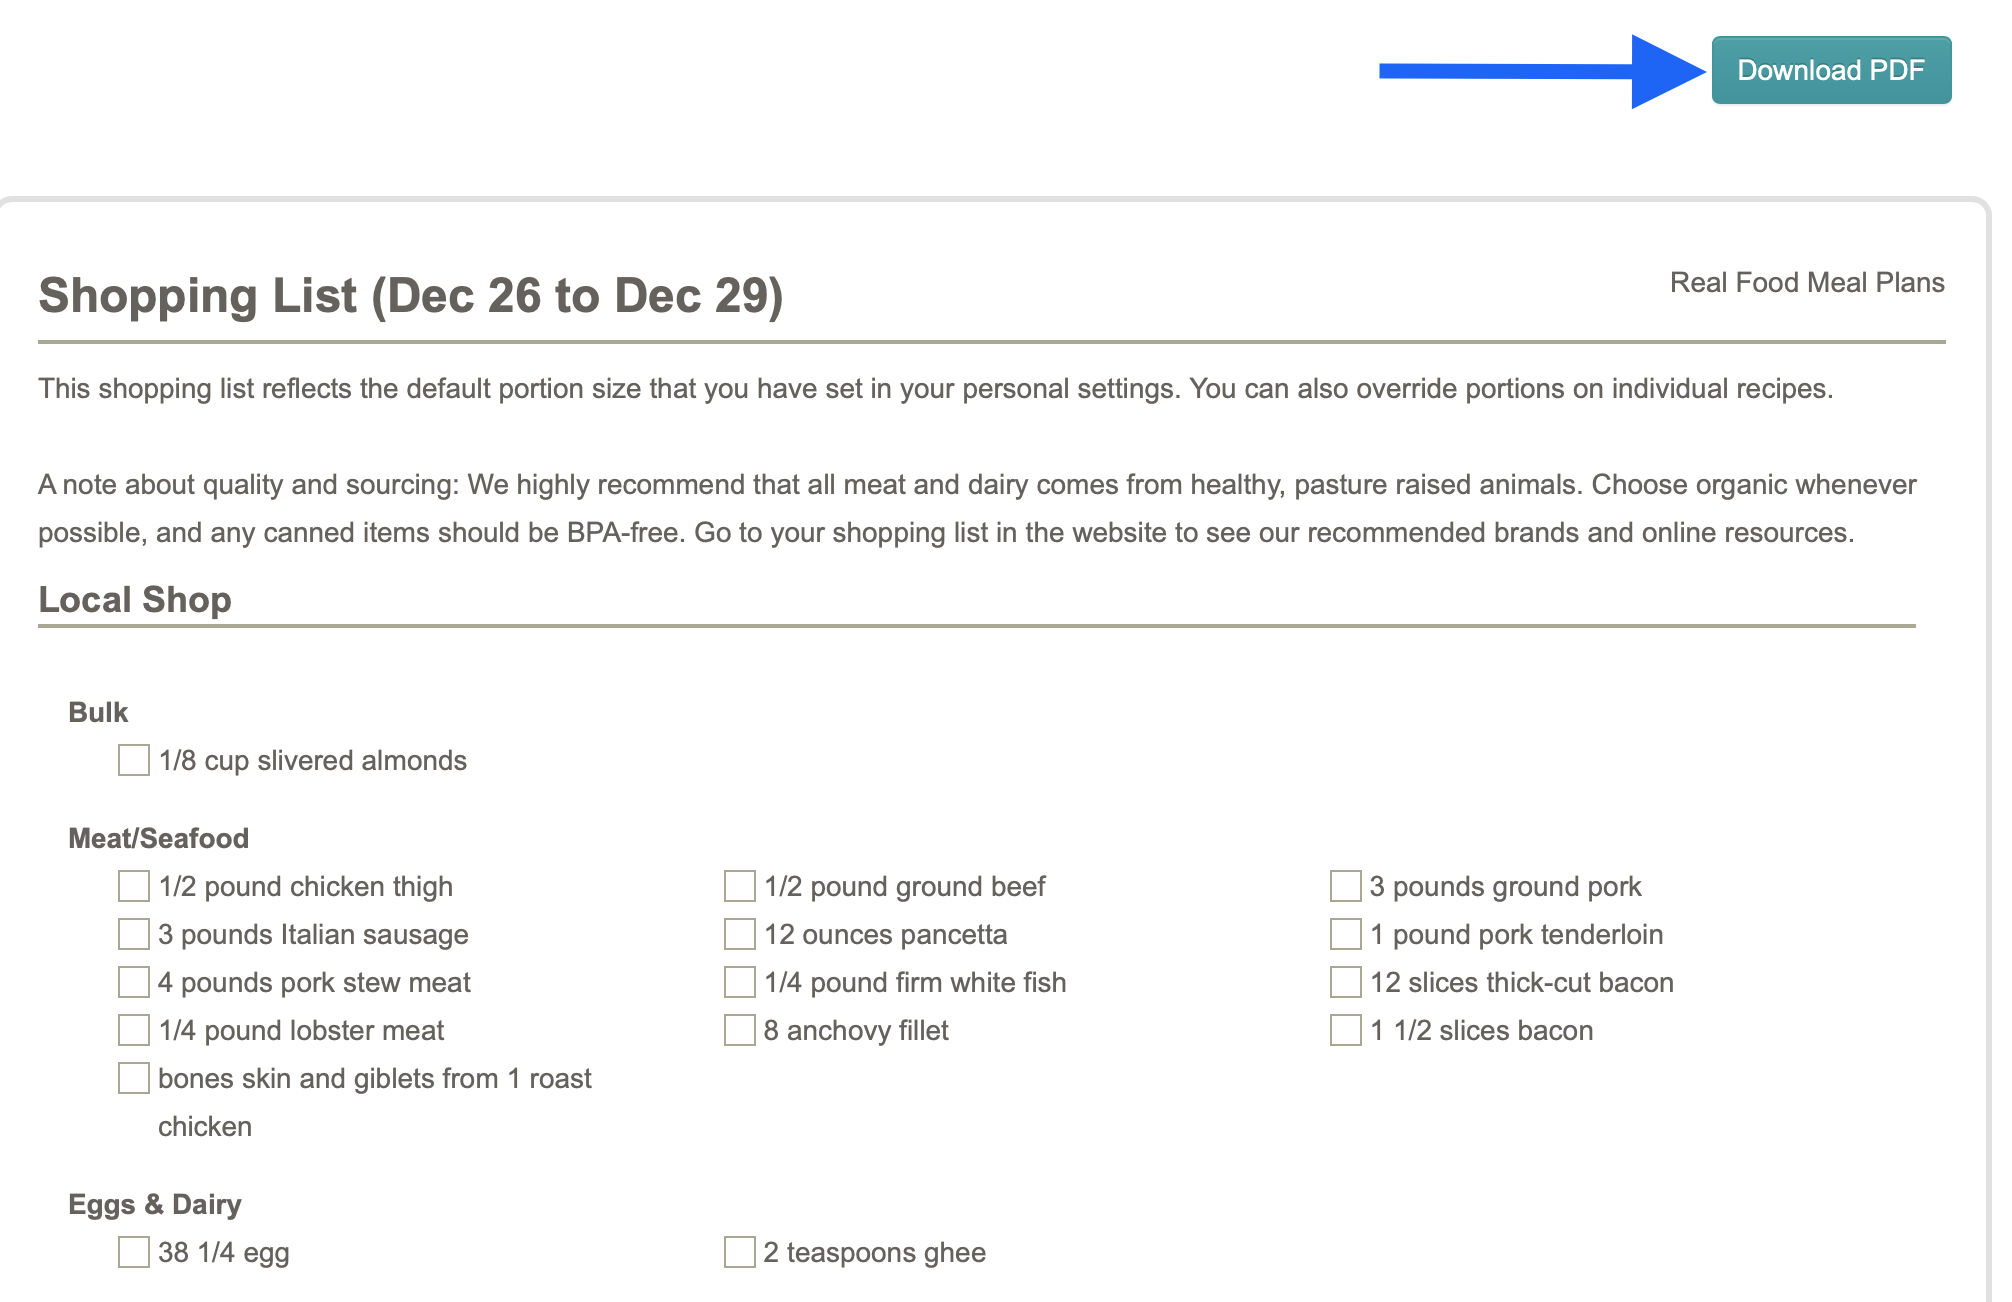This screenshot has height=1302, width=2012.
Task: Check the 3 pounds ground pork box
Action: 1346,886
